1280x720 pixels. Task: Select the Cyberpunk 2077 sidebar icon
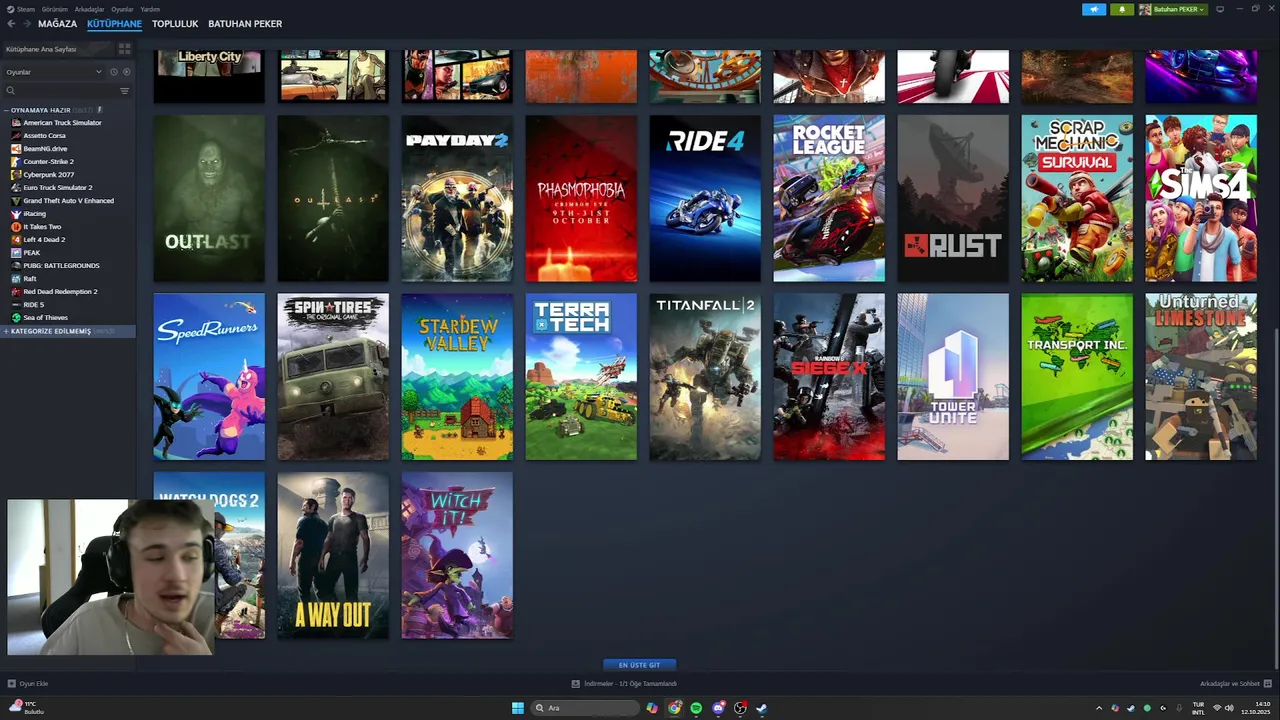pos(15,175)
